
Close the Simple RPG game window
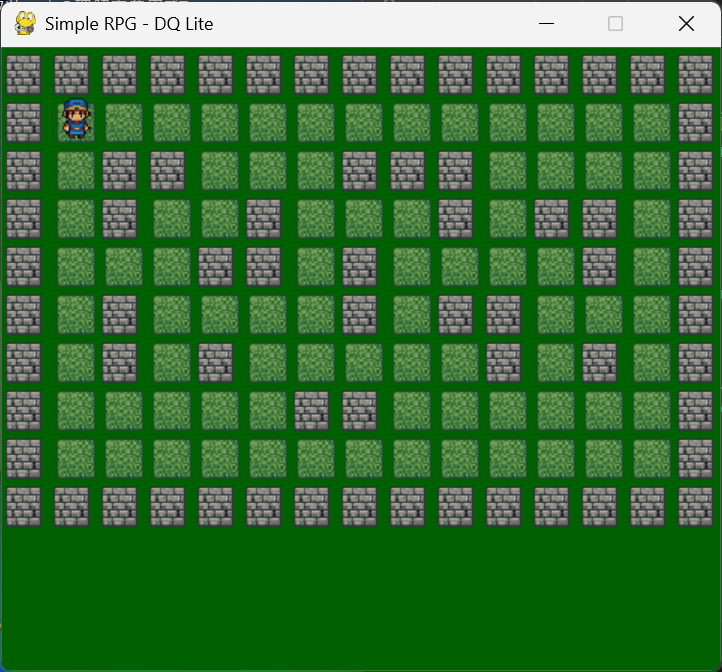click(x=686, y=24)
